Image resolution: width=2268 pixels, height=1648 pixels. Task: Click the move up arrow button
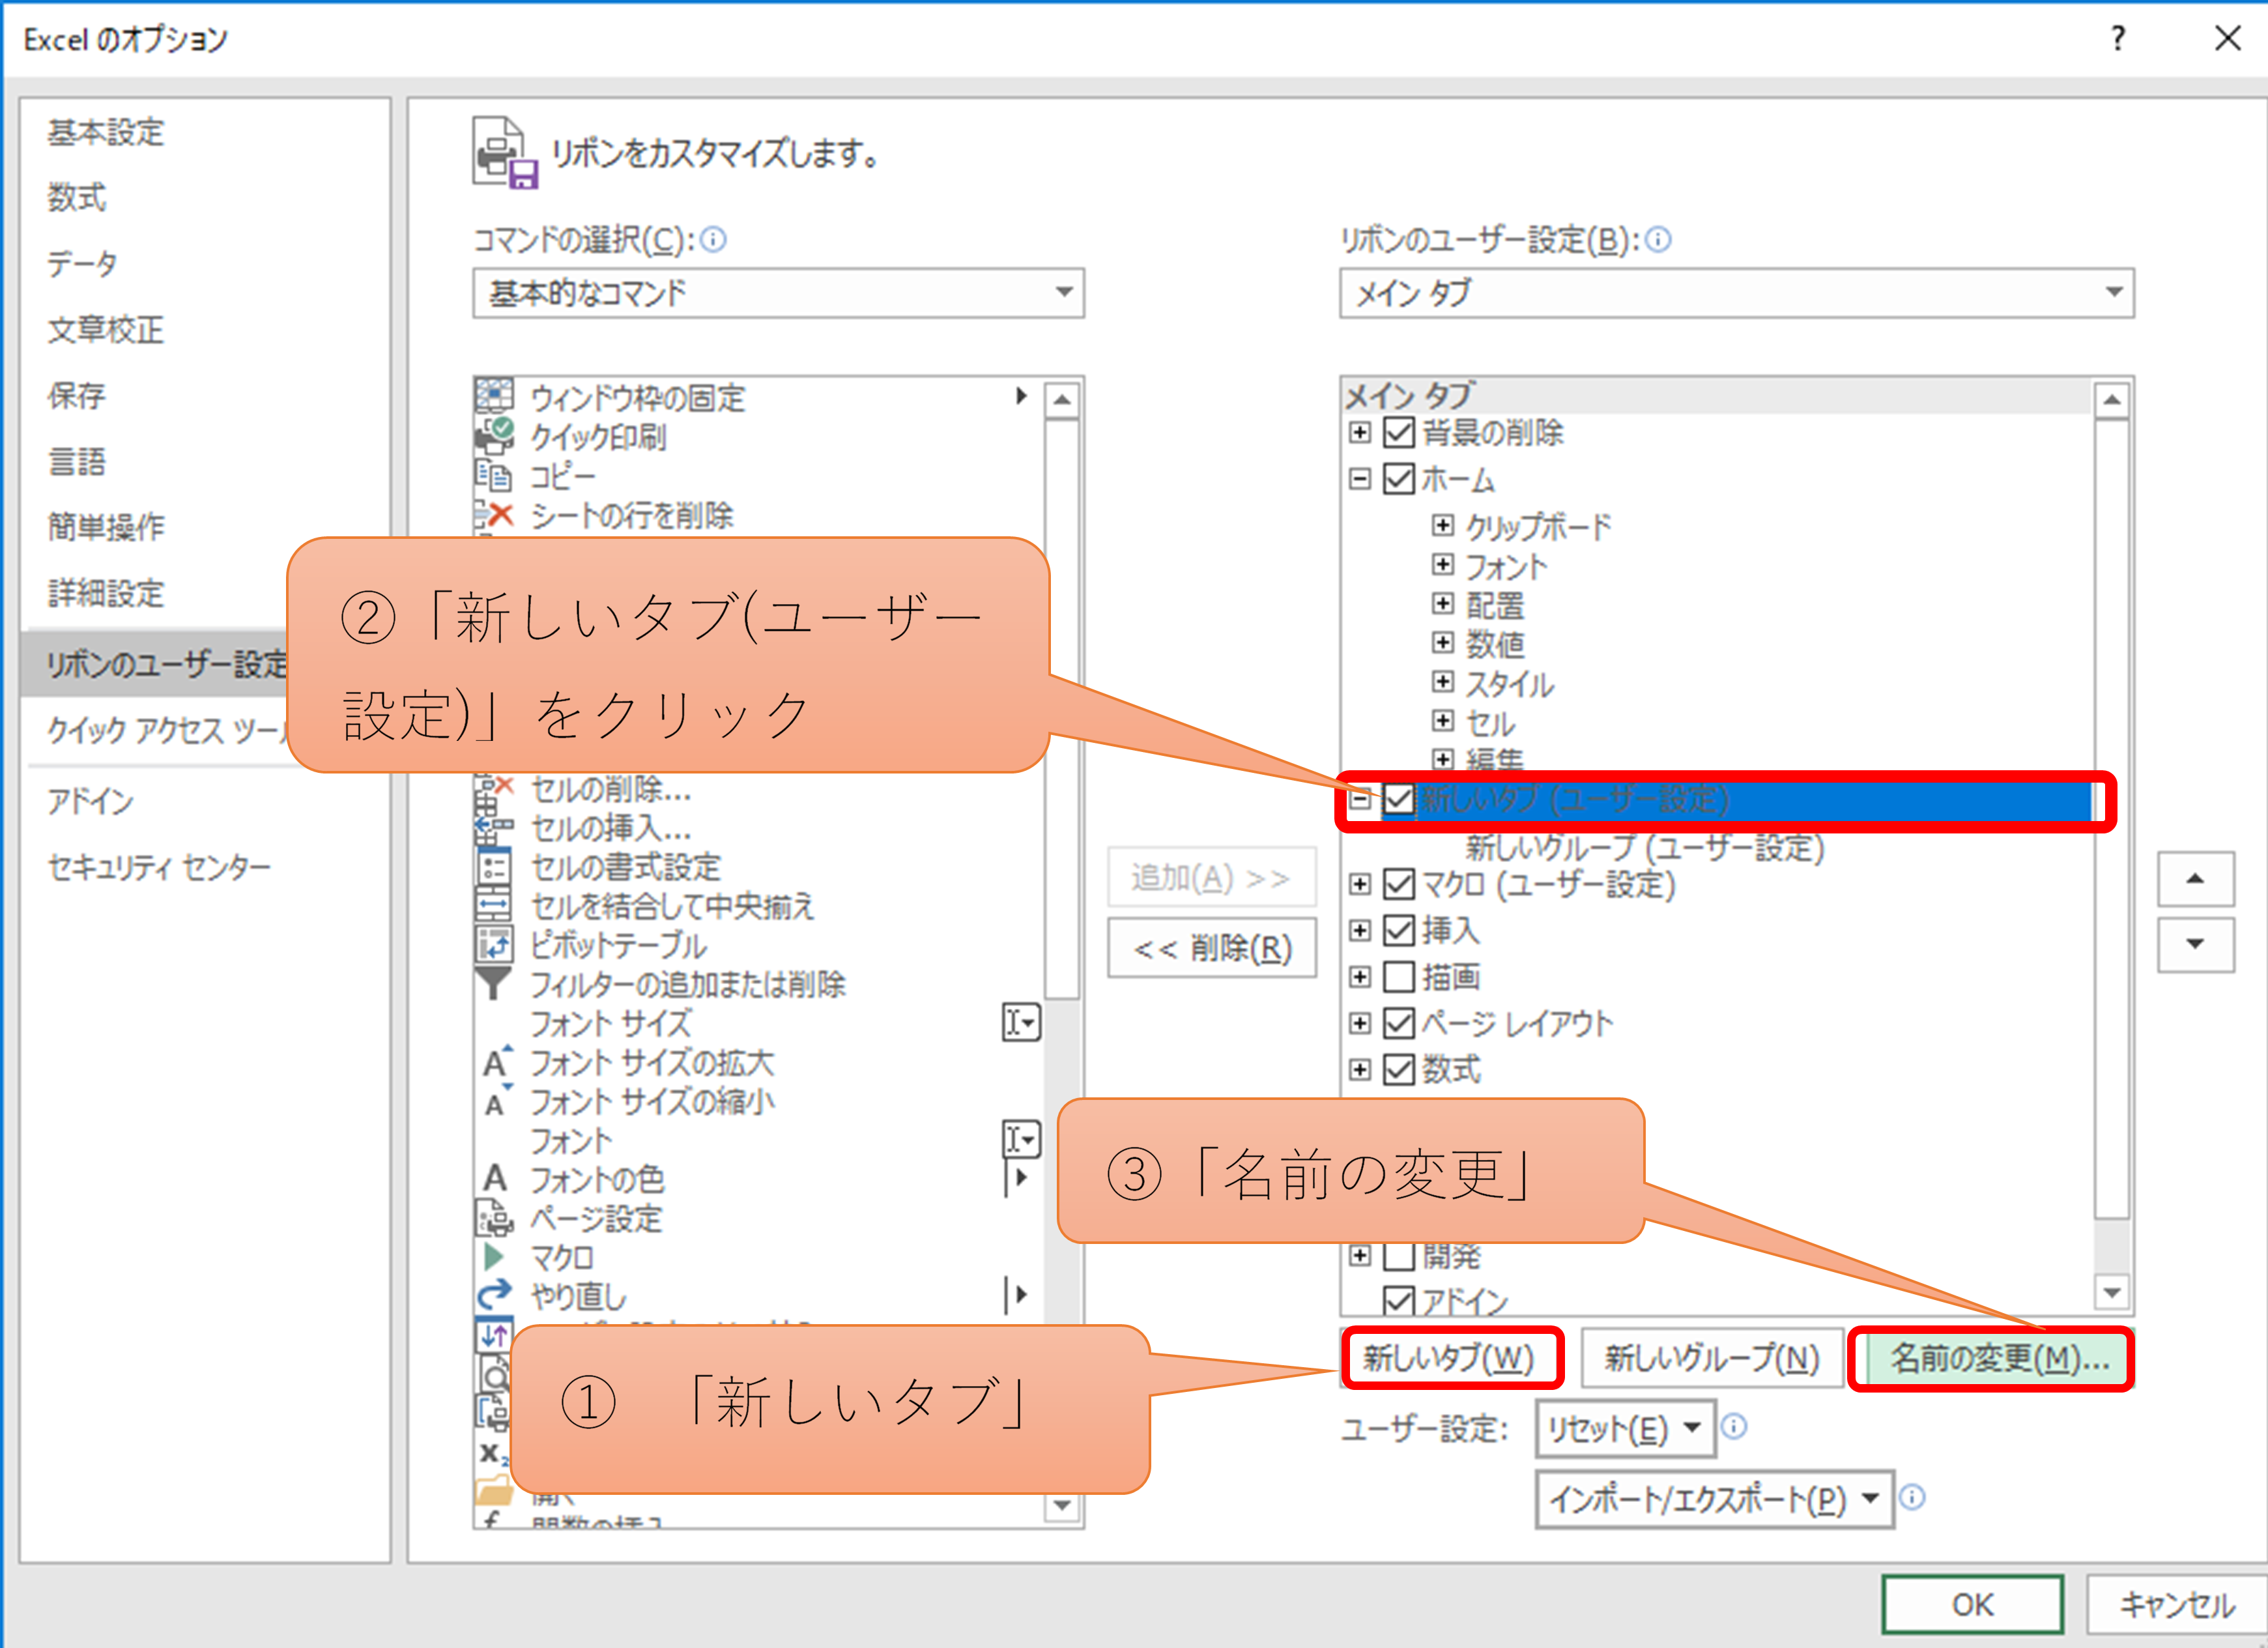[x=2195, y=879]
